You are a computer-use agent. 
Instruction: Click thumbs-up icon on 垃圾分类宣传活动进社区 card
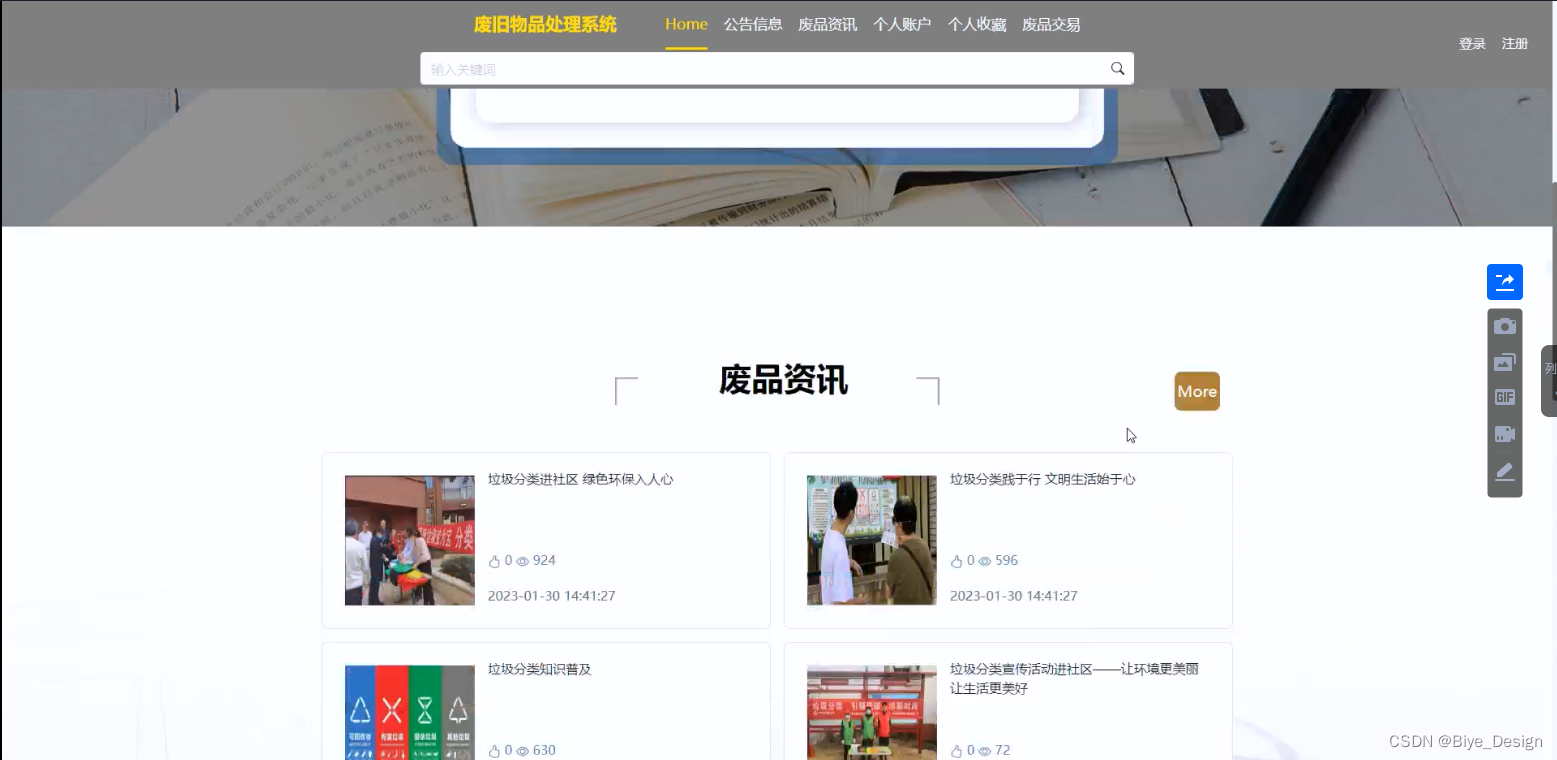click(x=956, y=751)
